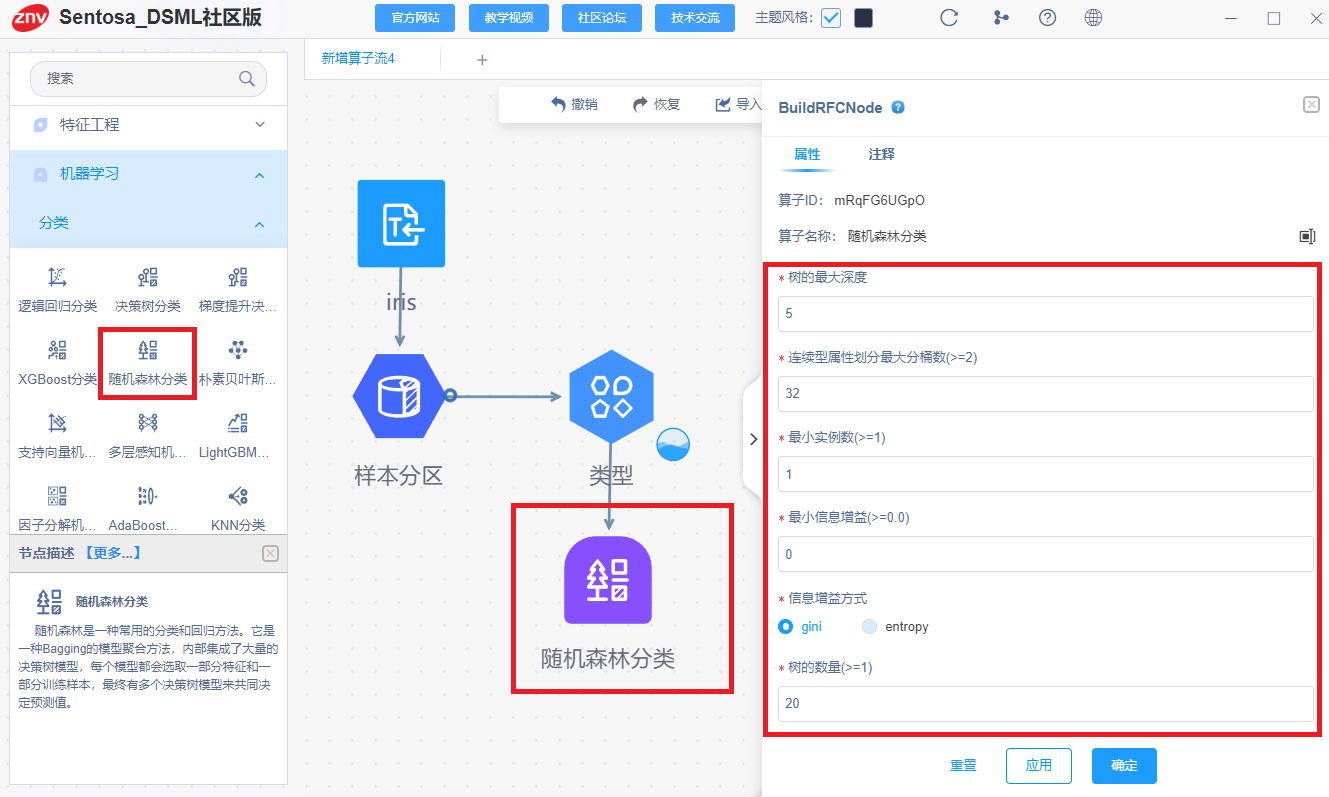Click the 重置 link
This screenshot has width=1329, height=797.
[963, 766]
